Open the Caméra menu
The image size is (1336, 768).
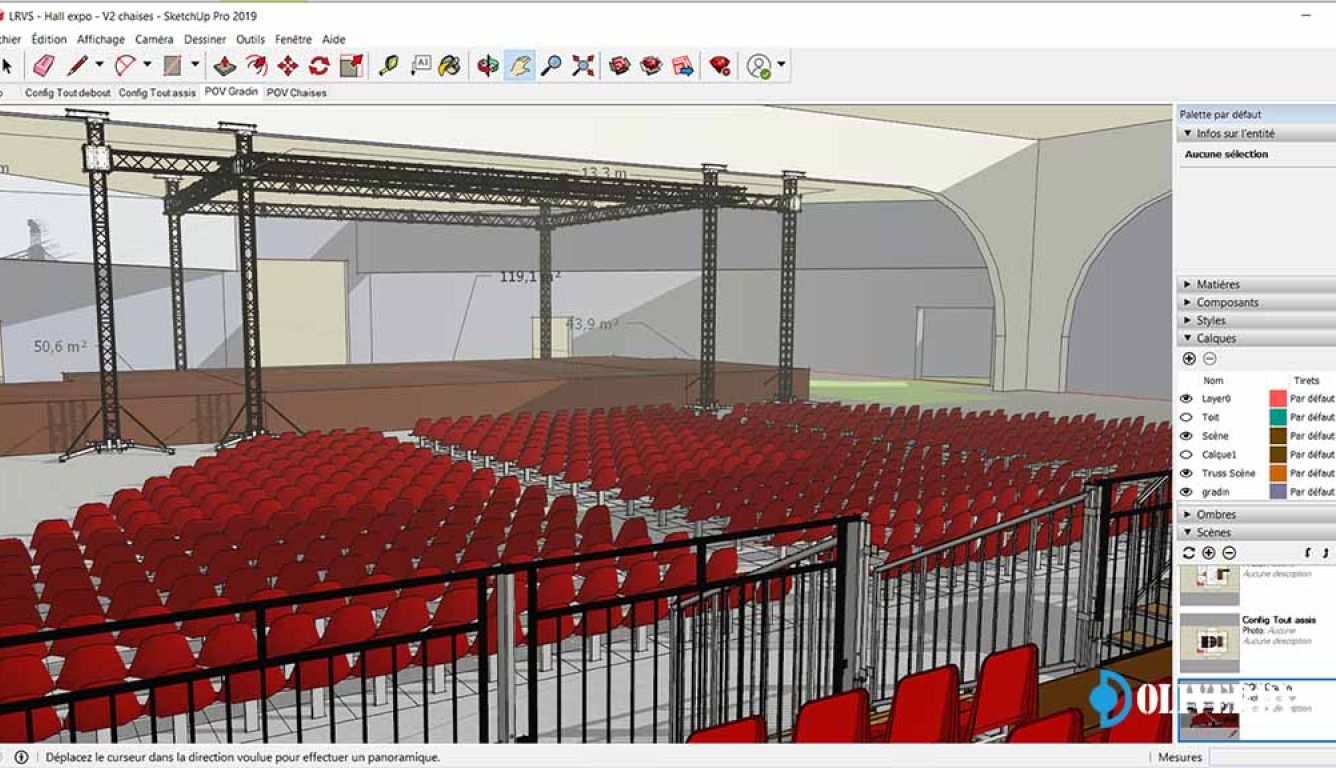(152, 39)
